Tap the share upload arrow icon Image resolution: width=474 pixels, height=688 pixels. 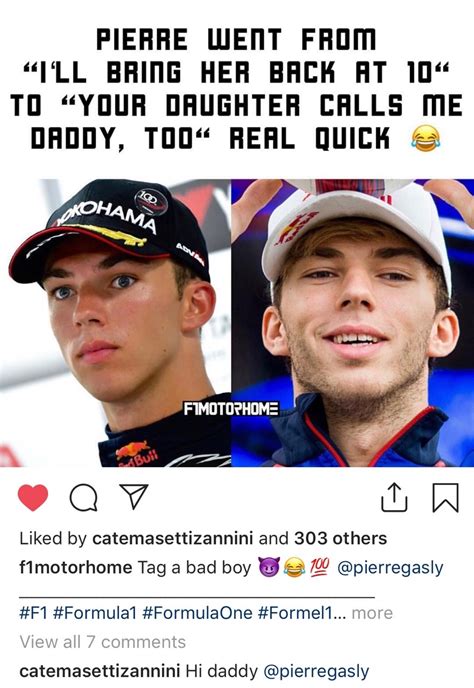(x=394, y=497)
